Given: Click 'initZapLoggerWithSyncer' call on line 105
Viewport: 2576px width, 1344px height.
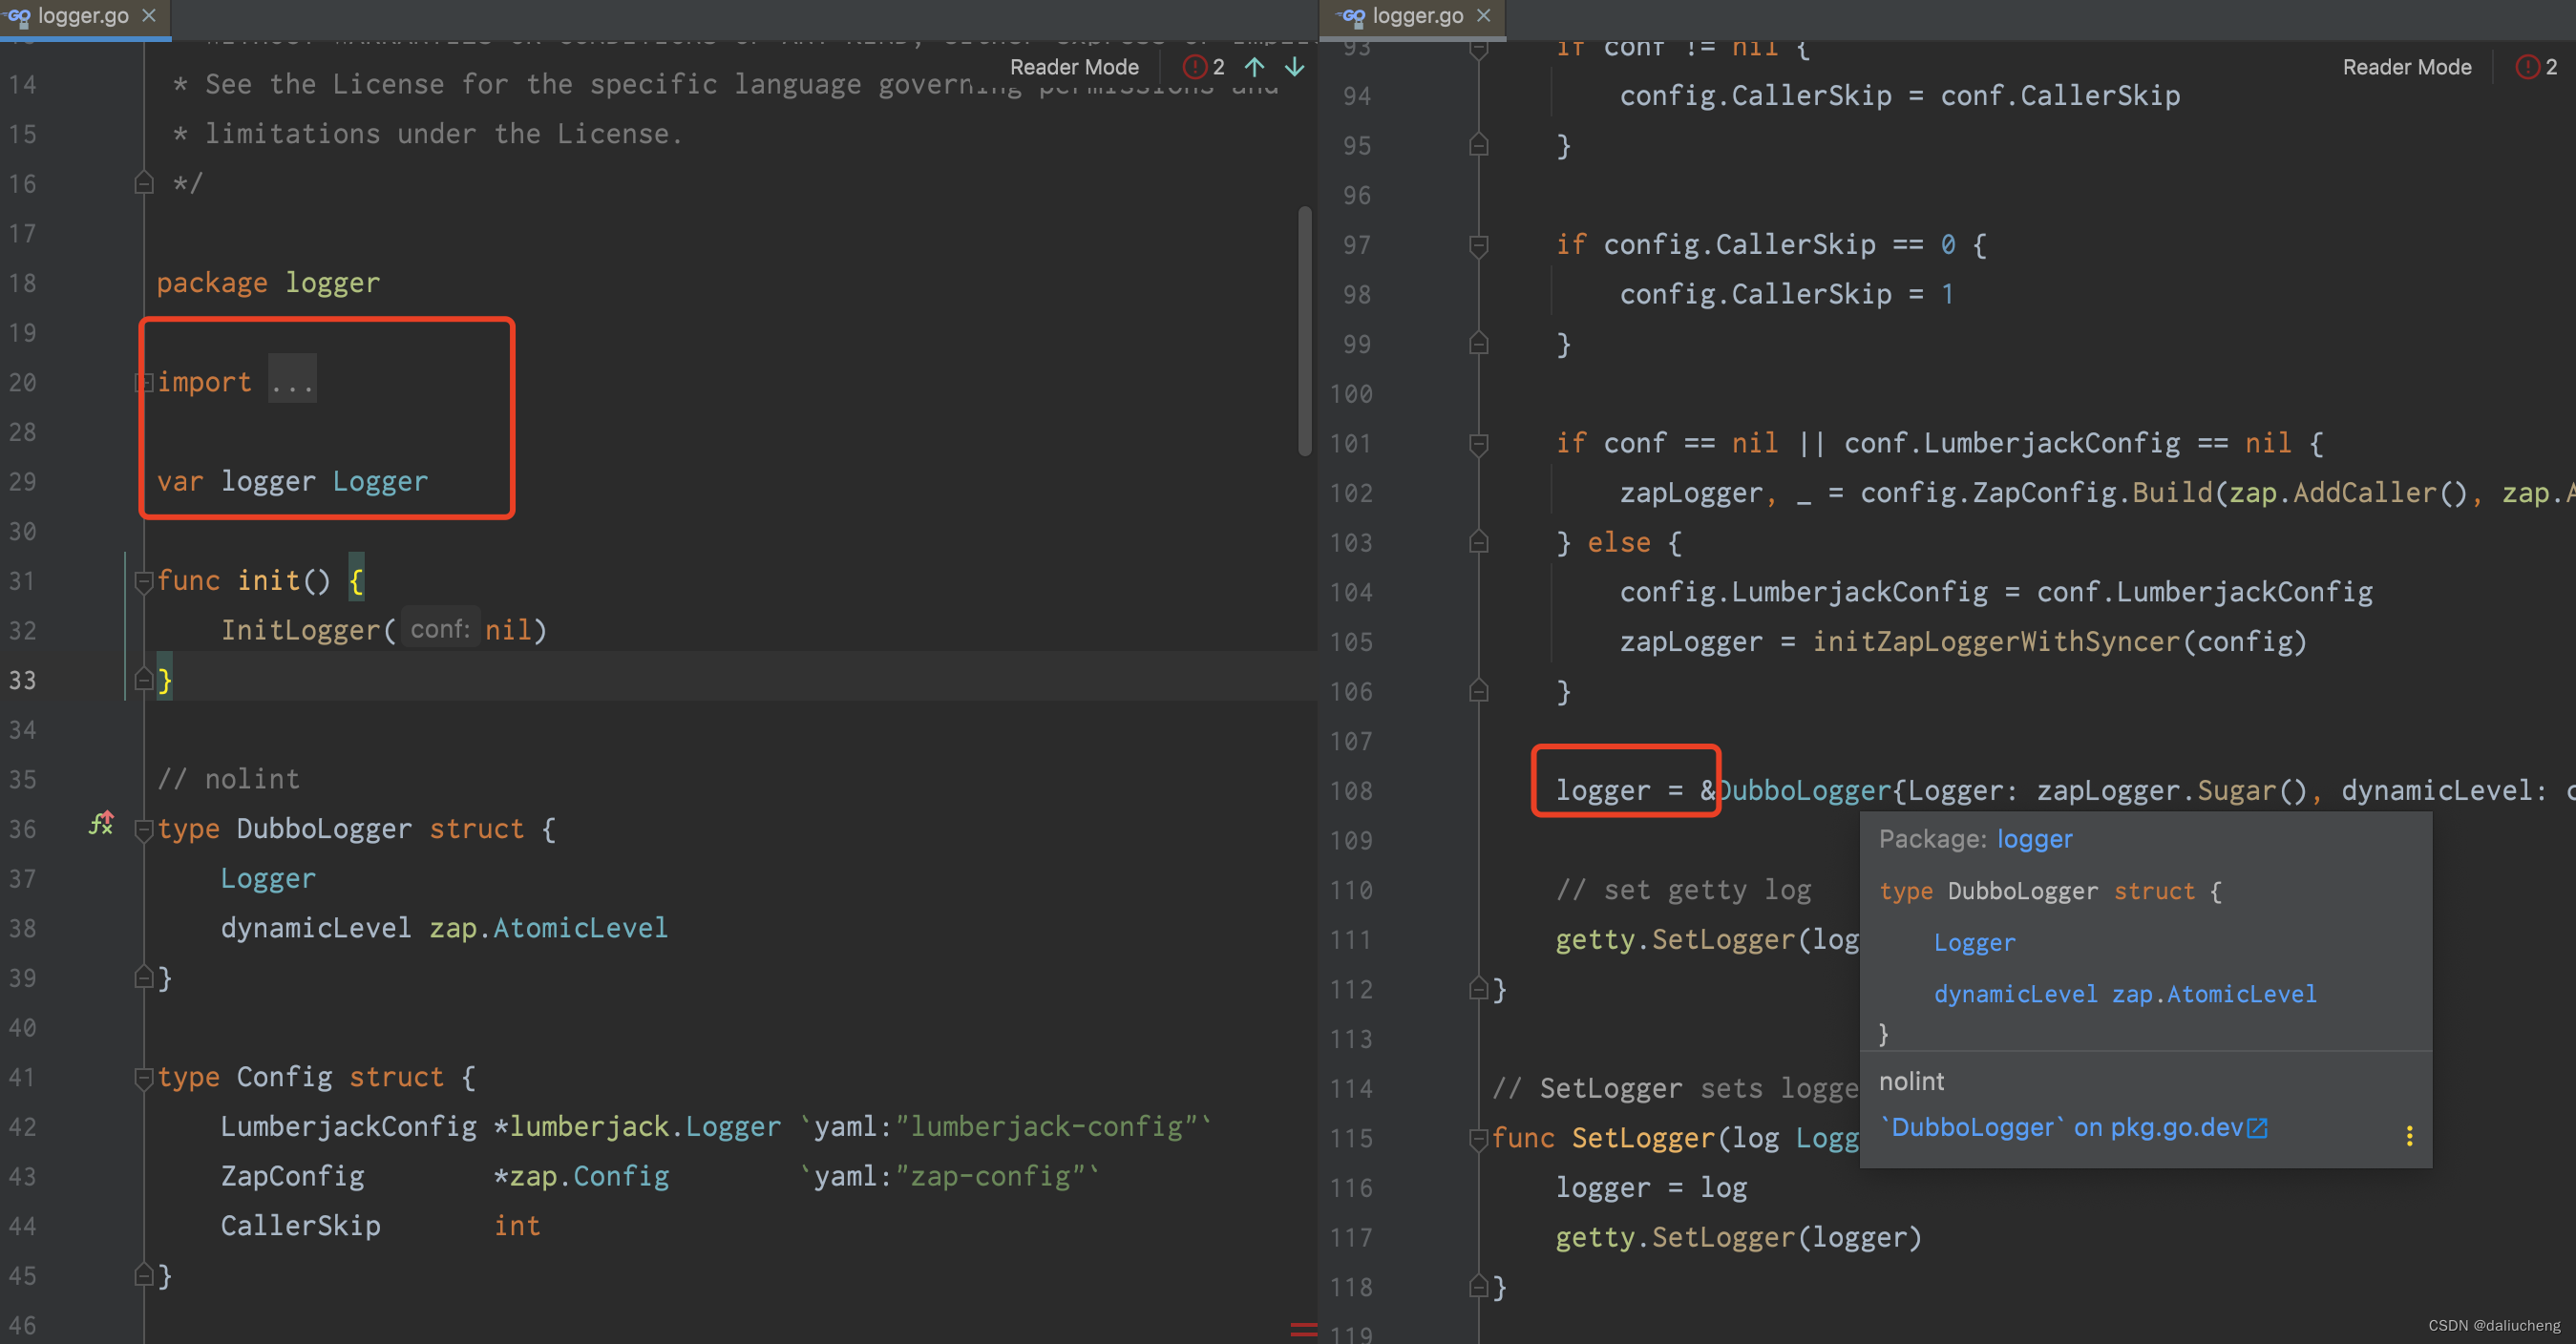Looking at the screenshot, I should click(1996, 641).
